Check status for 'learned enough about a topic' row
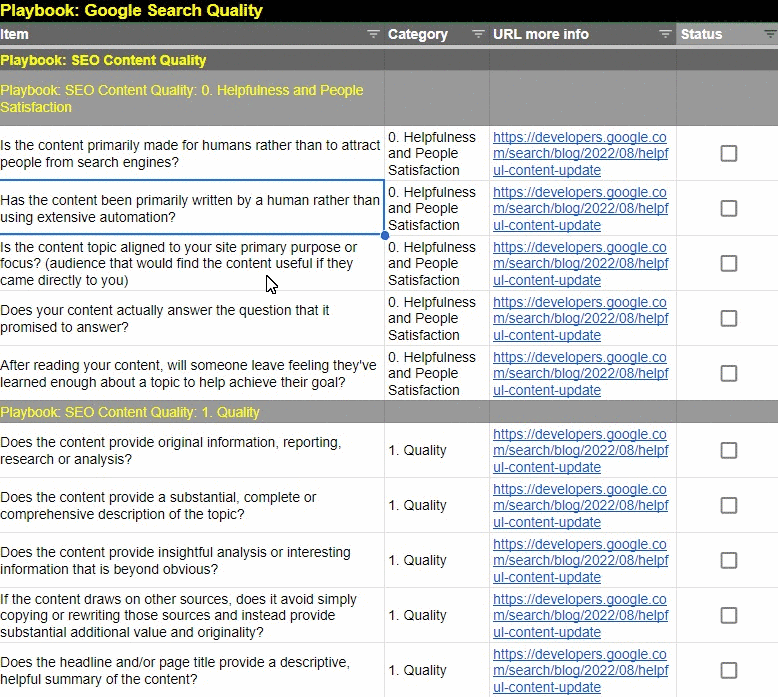Image resolution: width=778 pixels, height=697 pixels. [728, 374]
